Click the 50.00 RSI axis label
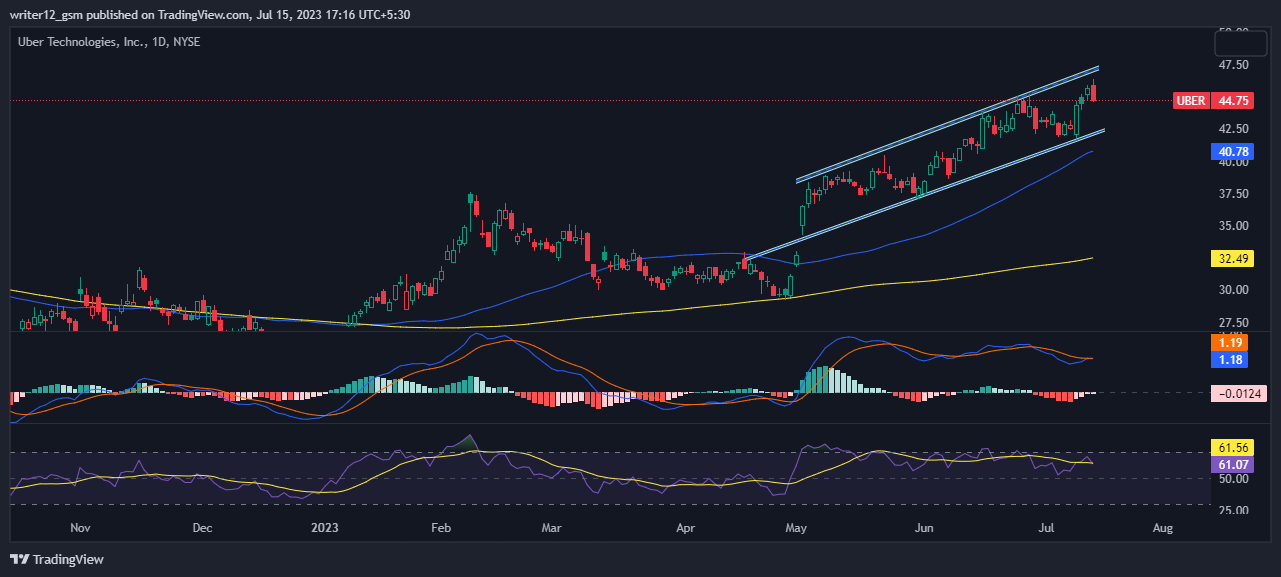1281x577 pixels. pyautogui.click(x=1233, y=479)
